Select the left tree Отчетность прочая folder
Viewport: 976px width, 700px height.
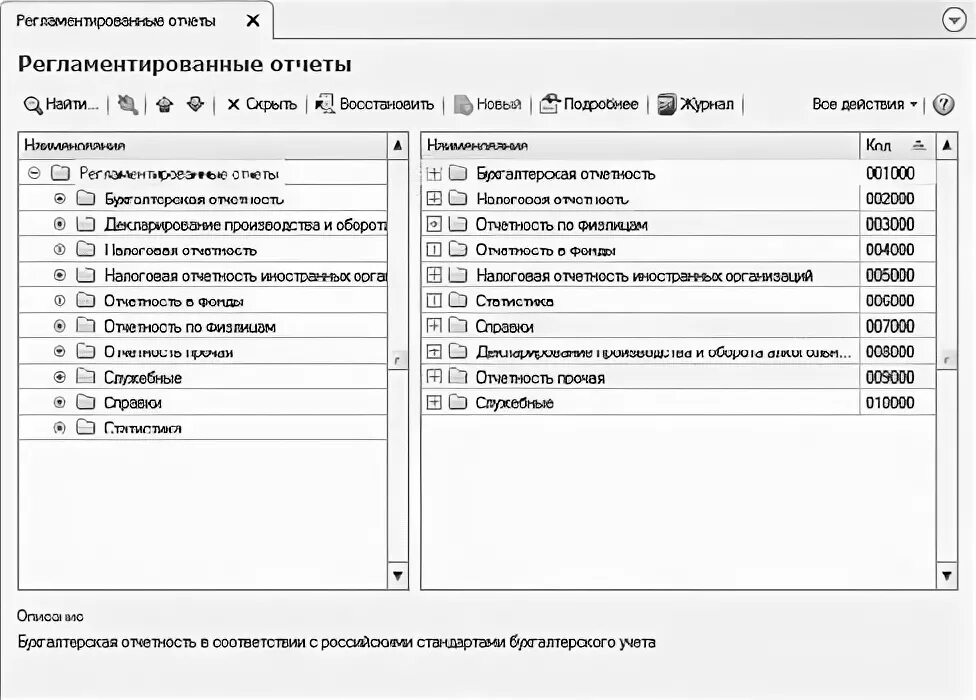202,352
